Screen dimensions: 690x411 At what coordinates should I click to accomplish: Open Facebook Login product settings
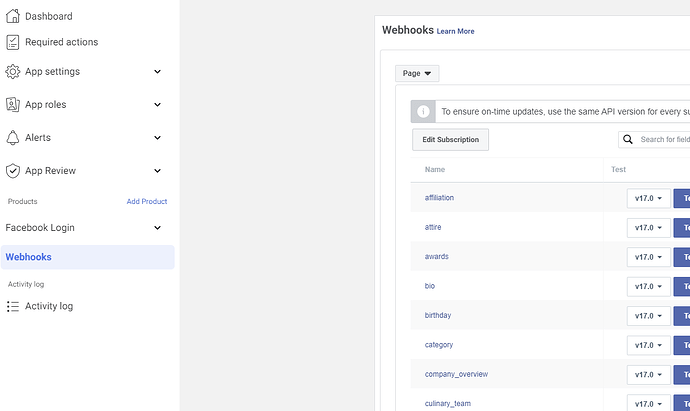(x=40, y=228)
